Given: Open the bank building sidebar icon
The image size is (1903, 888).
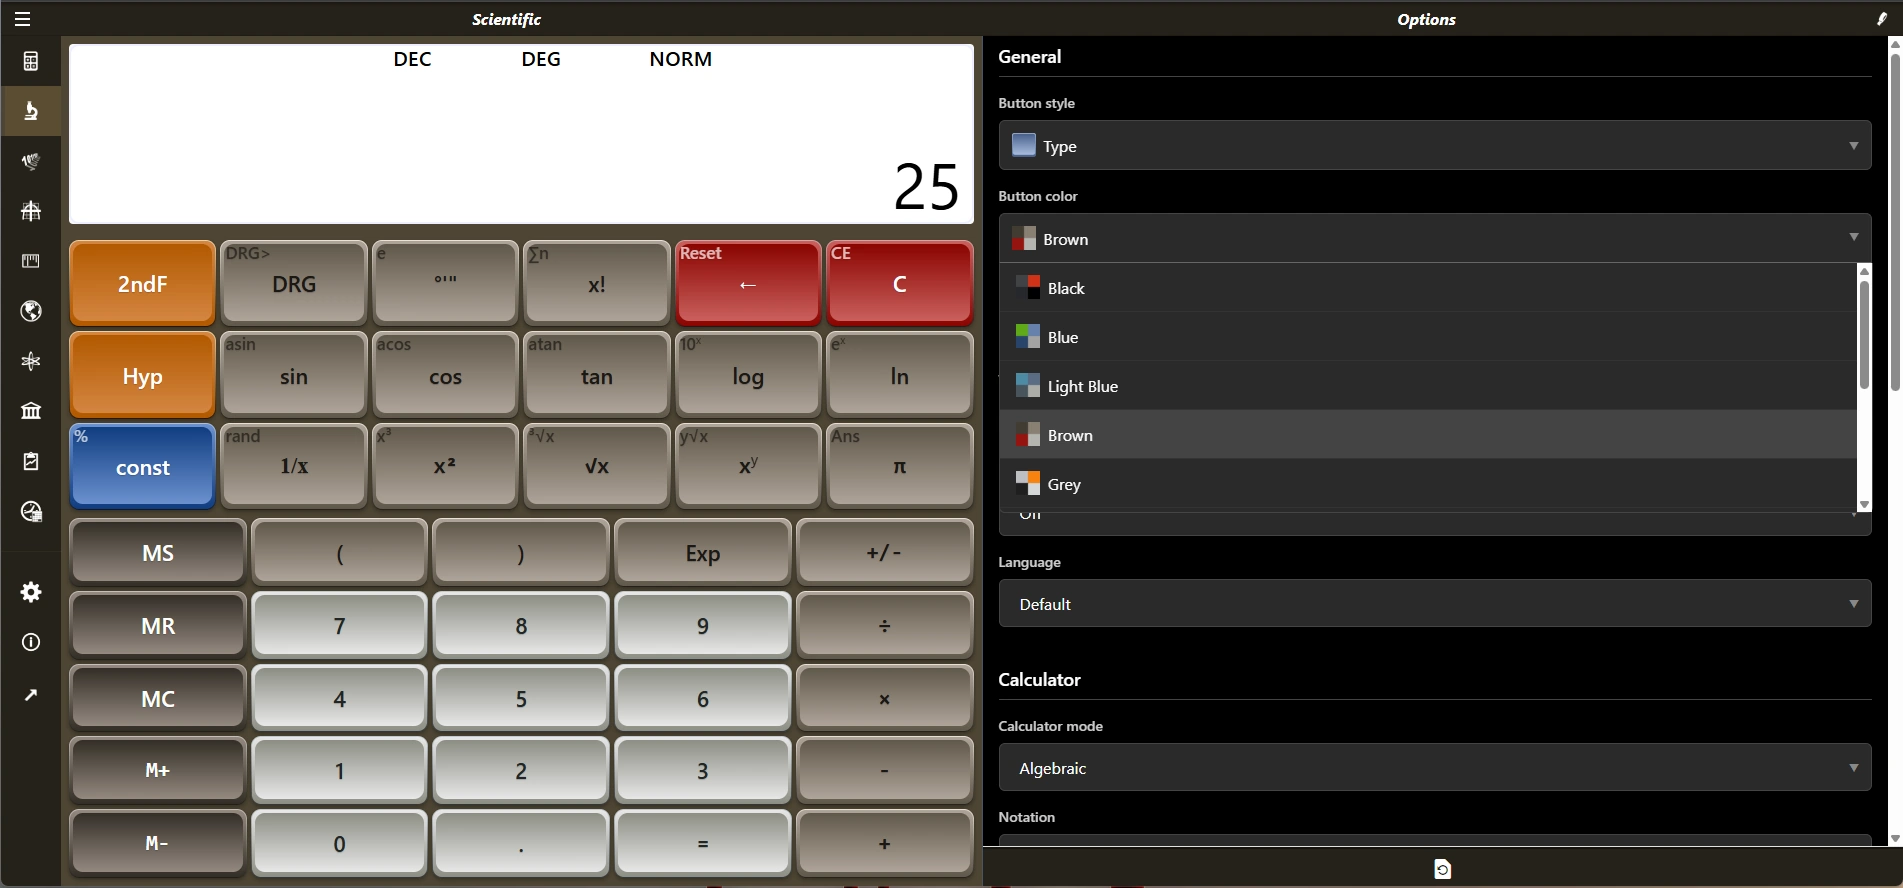Looking at the screenshot, I should tap(31, 411).
